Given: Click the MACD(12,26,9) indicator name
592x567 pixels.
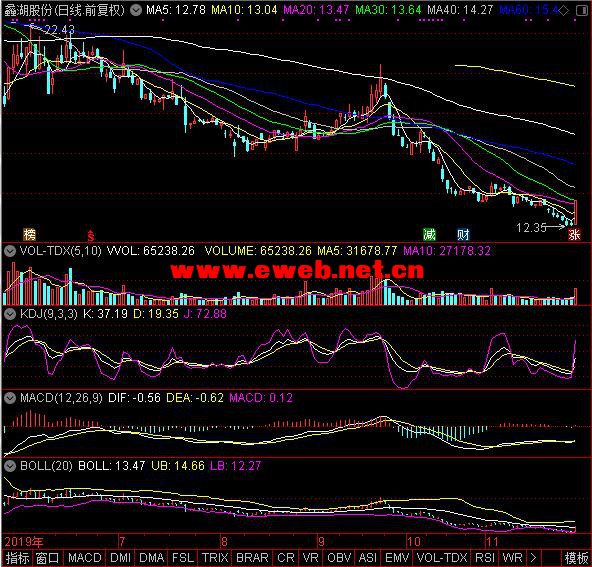Looking at the screenshot, I should coord(61,398).
